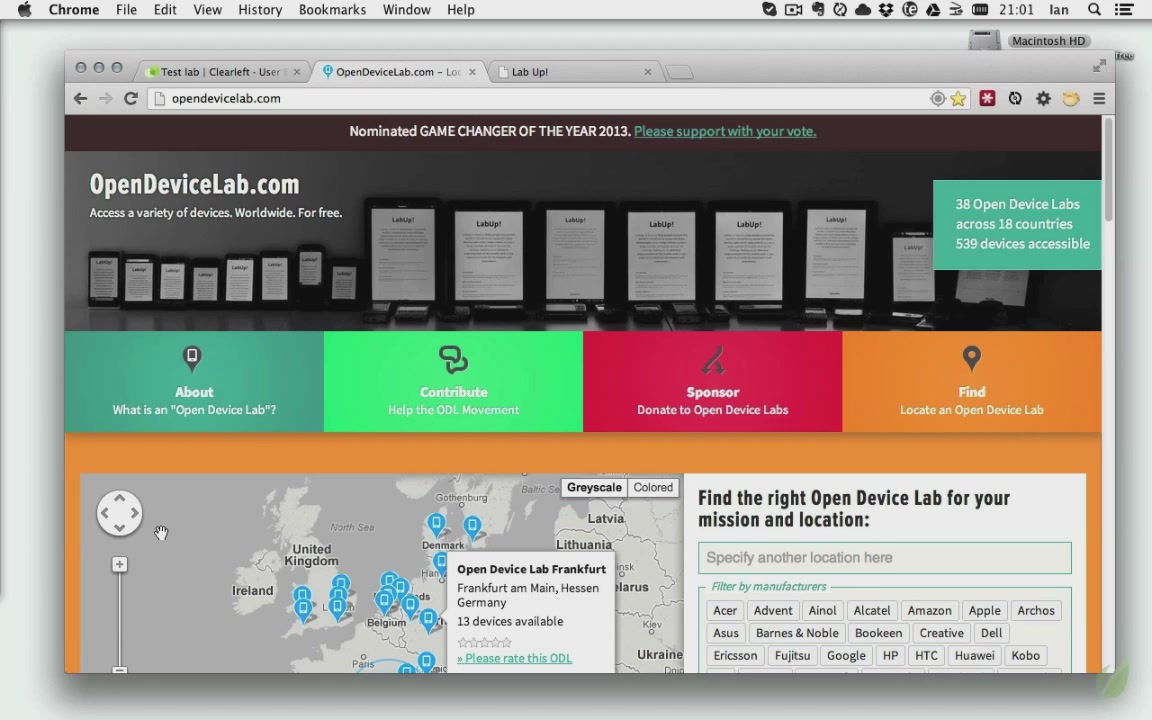Viewport: 1152px width, 720px height.
Task: Click the Google Drive menu bar icon
Action: (933, 10)
